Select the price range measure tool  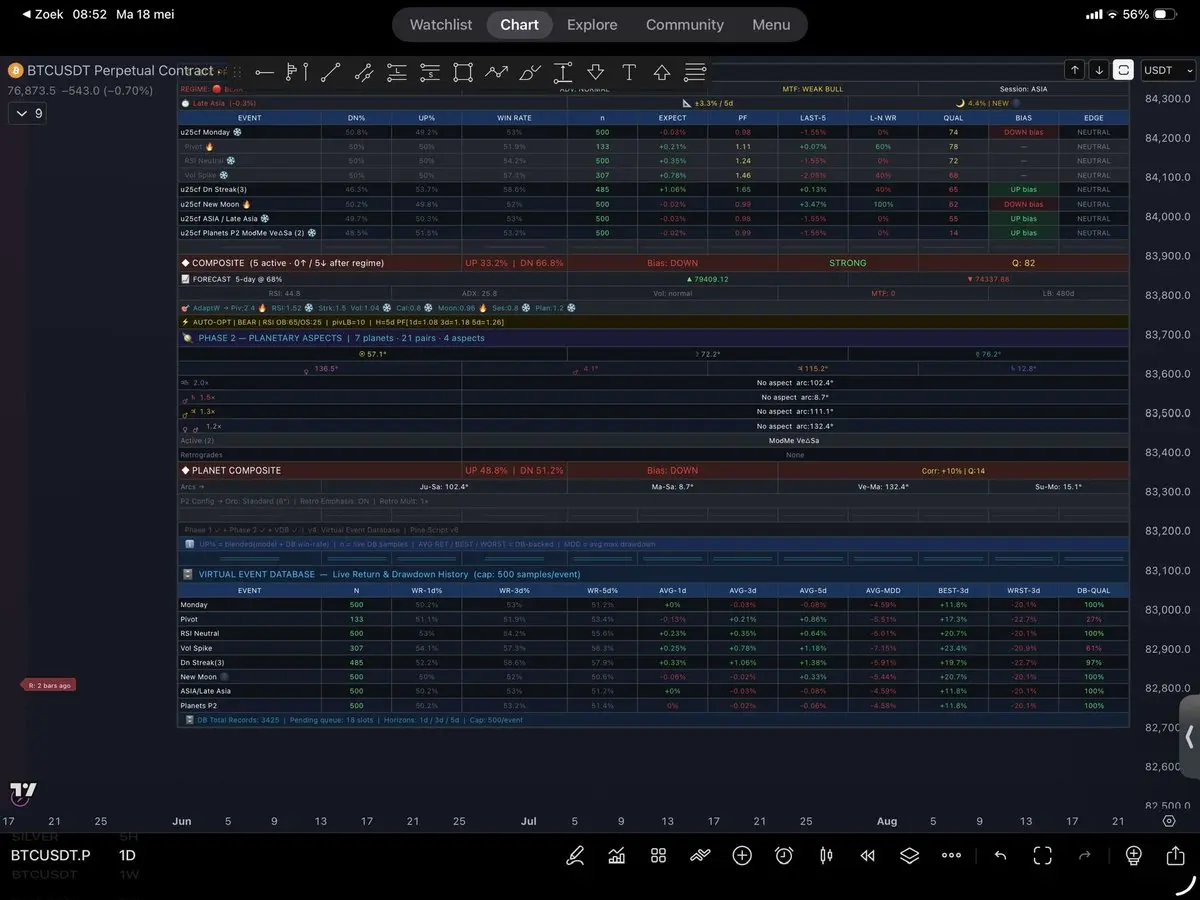pos(563,72)
